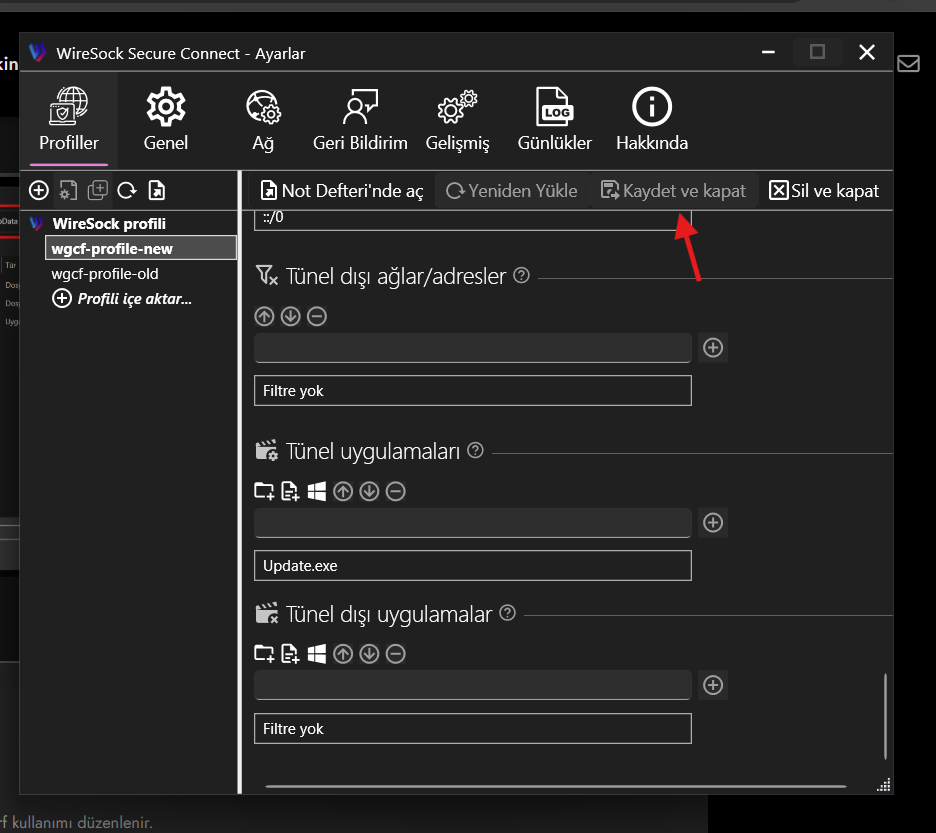The width and height of the screenshot is (936, 833).
Task: Add file in Tünel dışı uygulamalar
Action: coord(290,654)
